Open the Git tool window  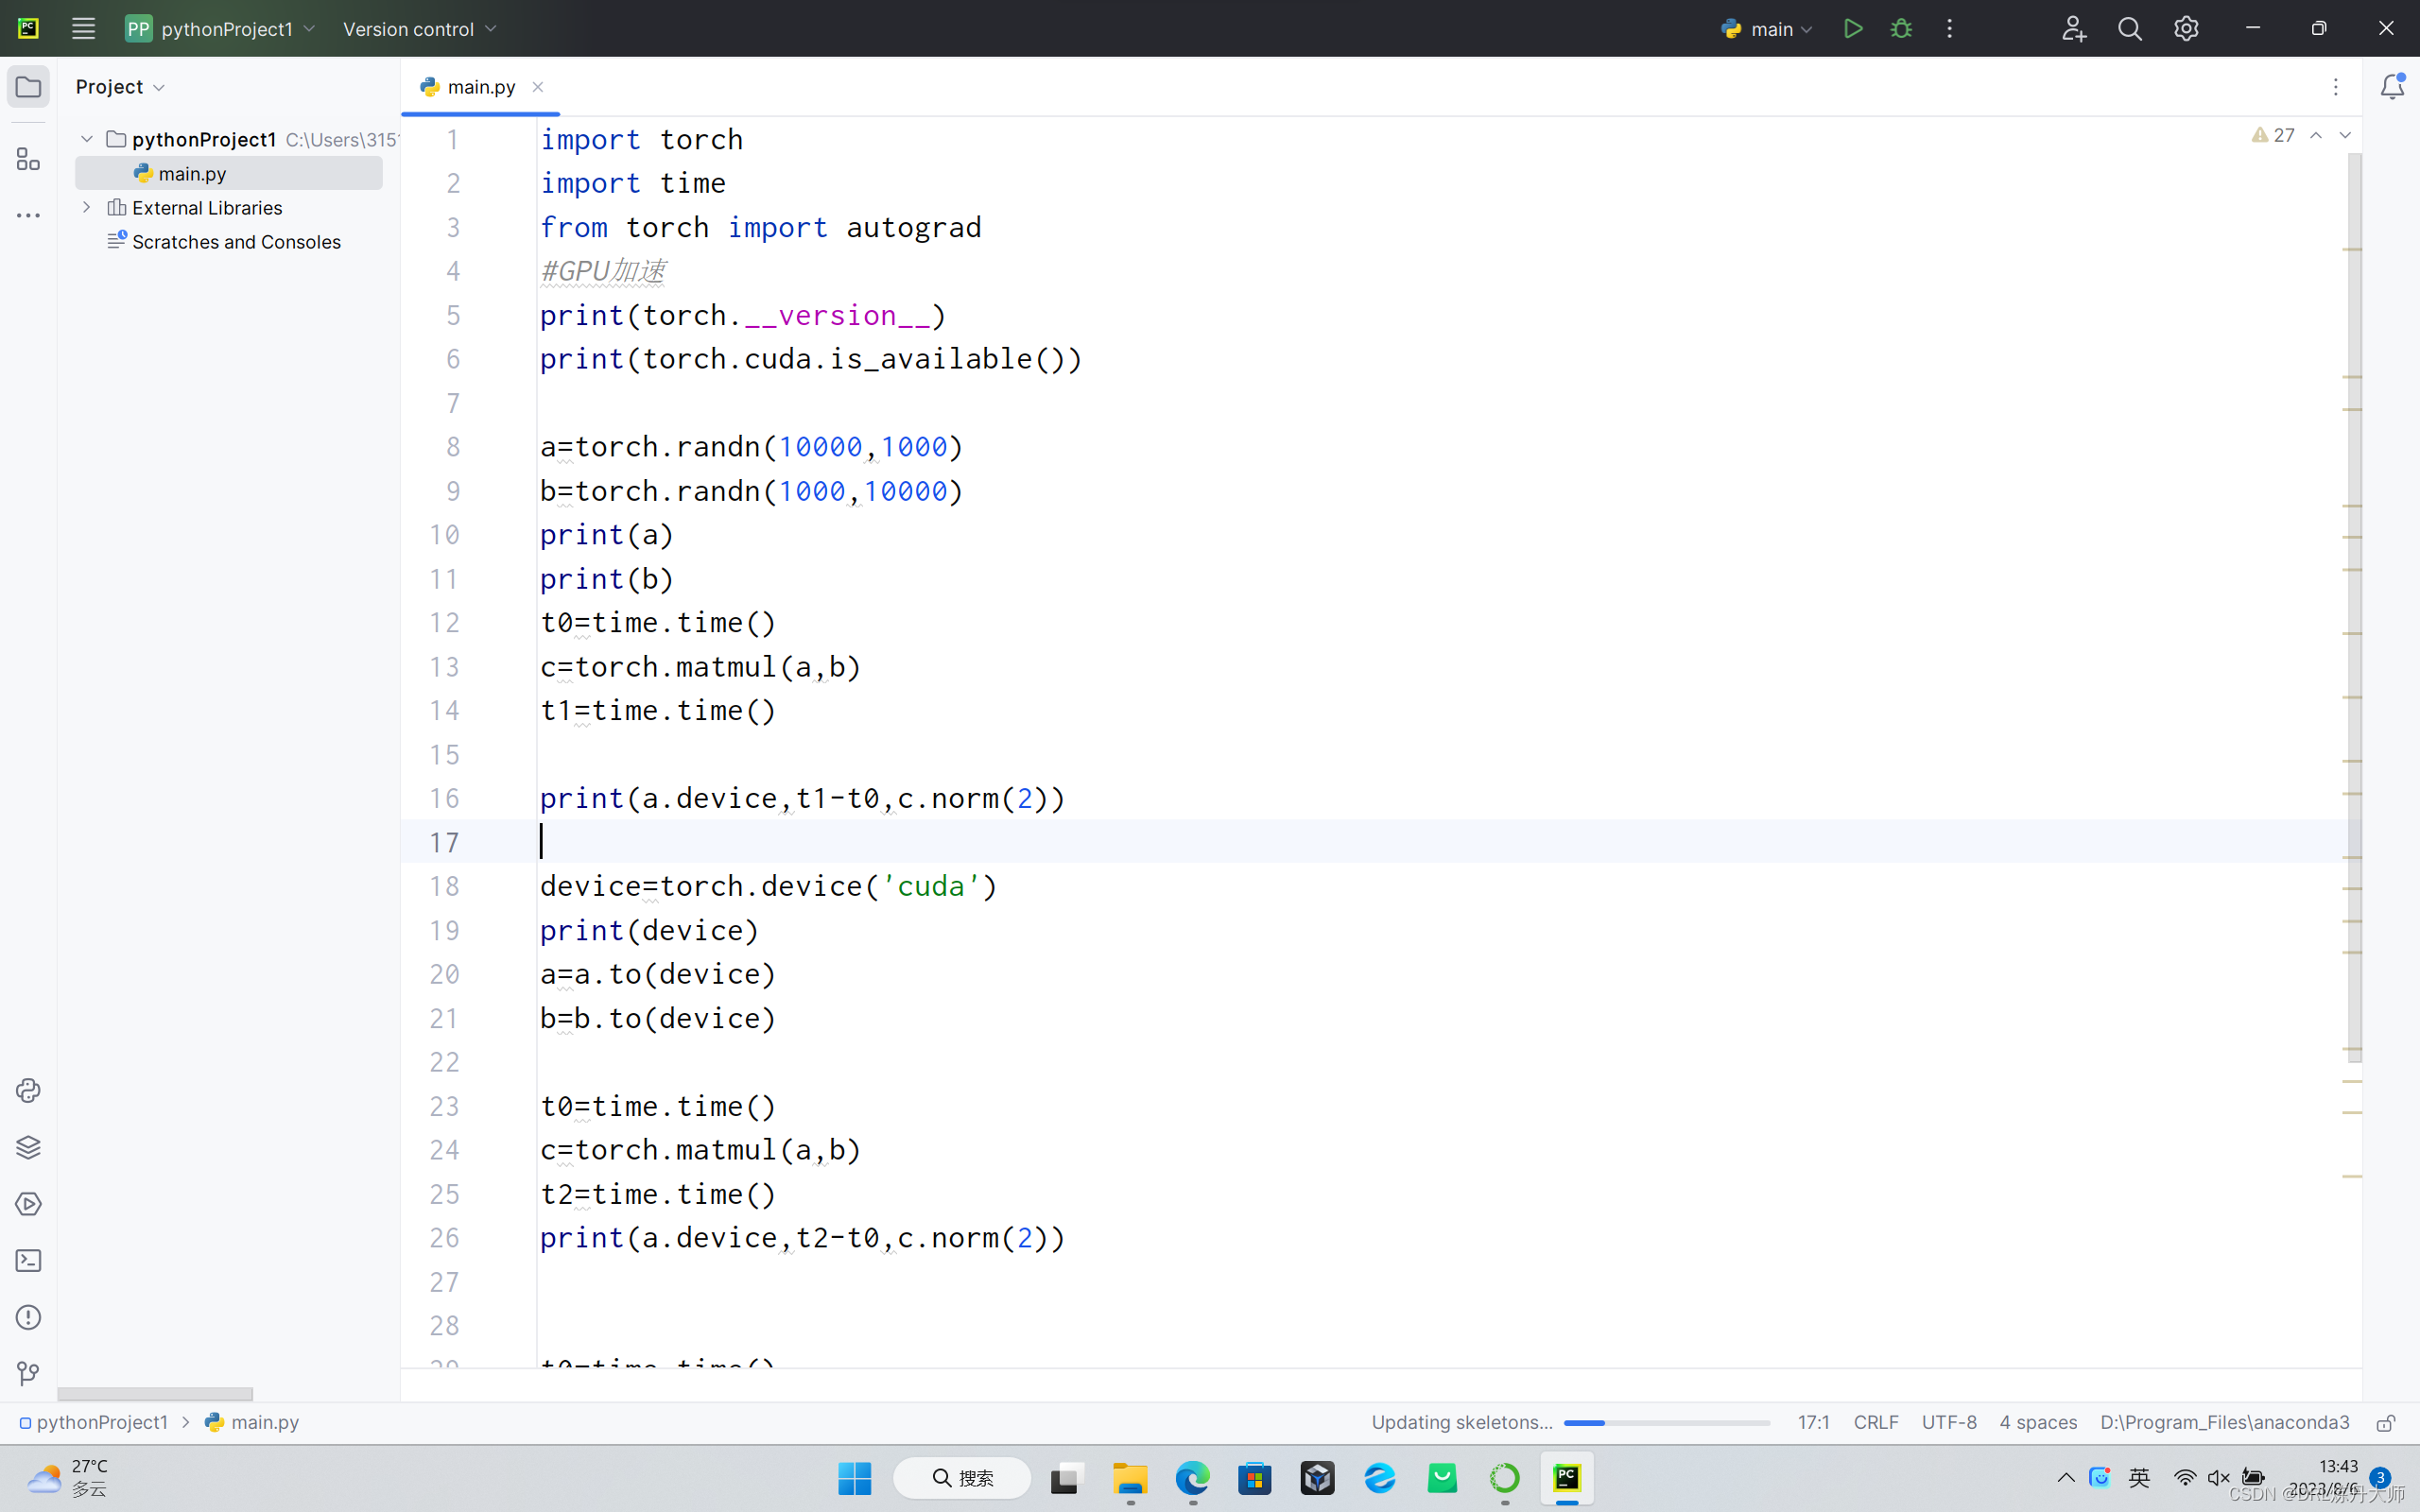[28, 1374]
